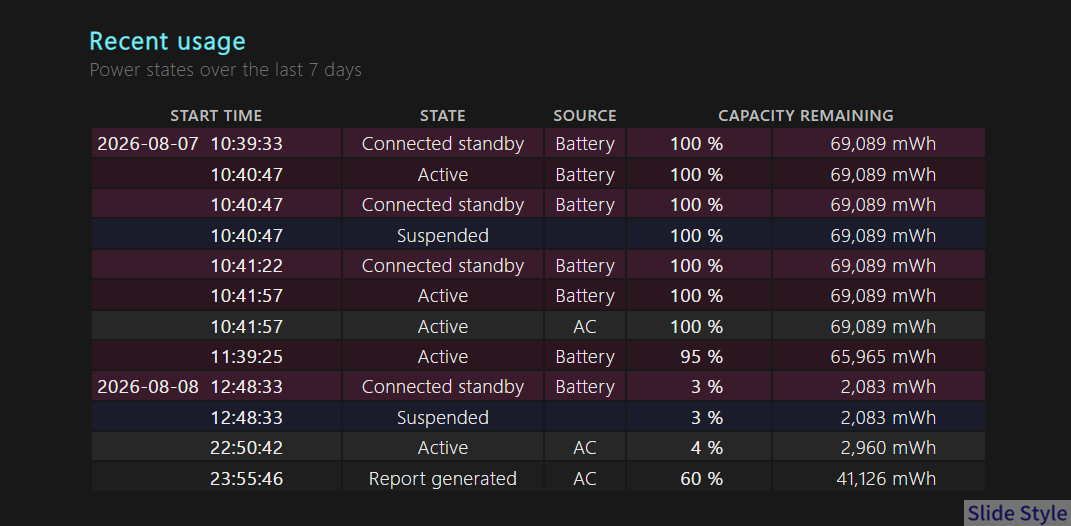The height and width of the screenshot is (526, 1071).
Task: Click the 95 % capacity cell
Action: (699, 357)
